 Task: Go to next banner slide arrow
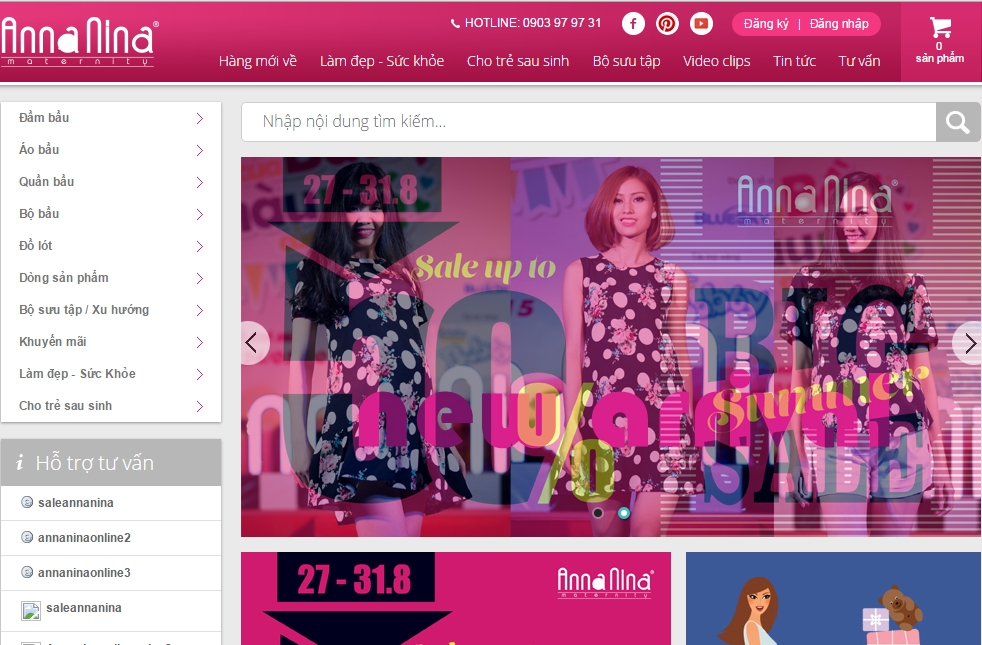pyautogui.click(x=968, y=343)
